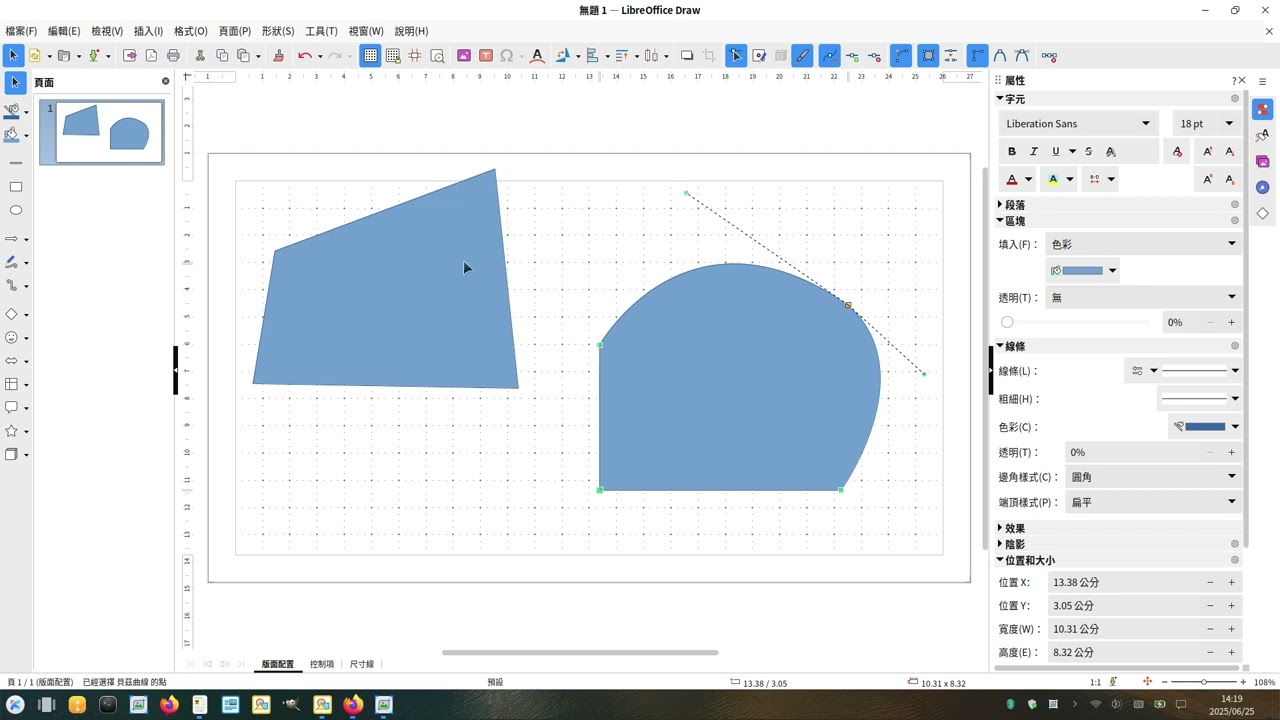Open the Fill type dropdown

point(1142,244)
